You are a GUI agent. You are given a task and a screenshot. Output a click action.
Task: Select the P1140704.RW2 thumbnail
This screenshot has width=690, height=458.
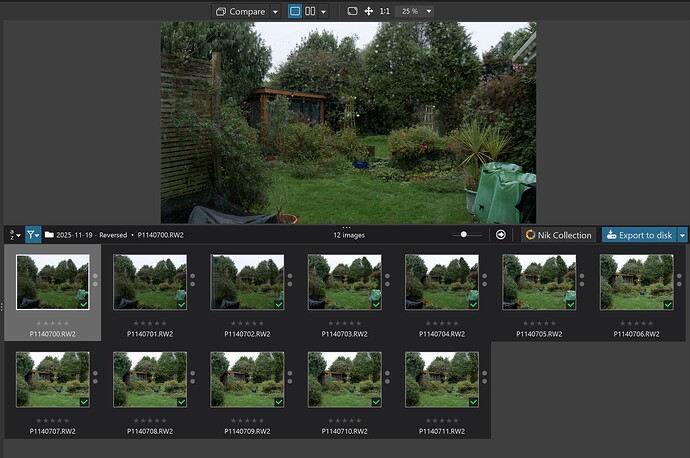pos(441,282)
